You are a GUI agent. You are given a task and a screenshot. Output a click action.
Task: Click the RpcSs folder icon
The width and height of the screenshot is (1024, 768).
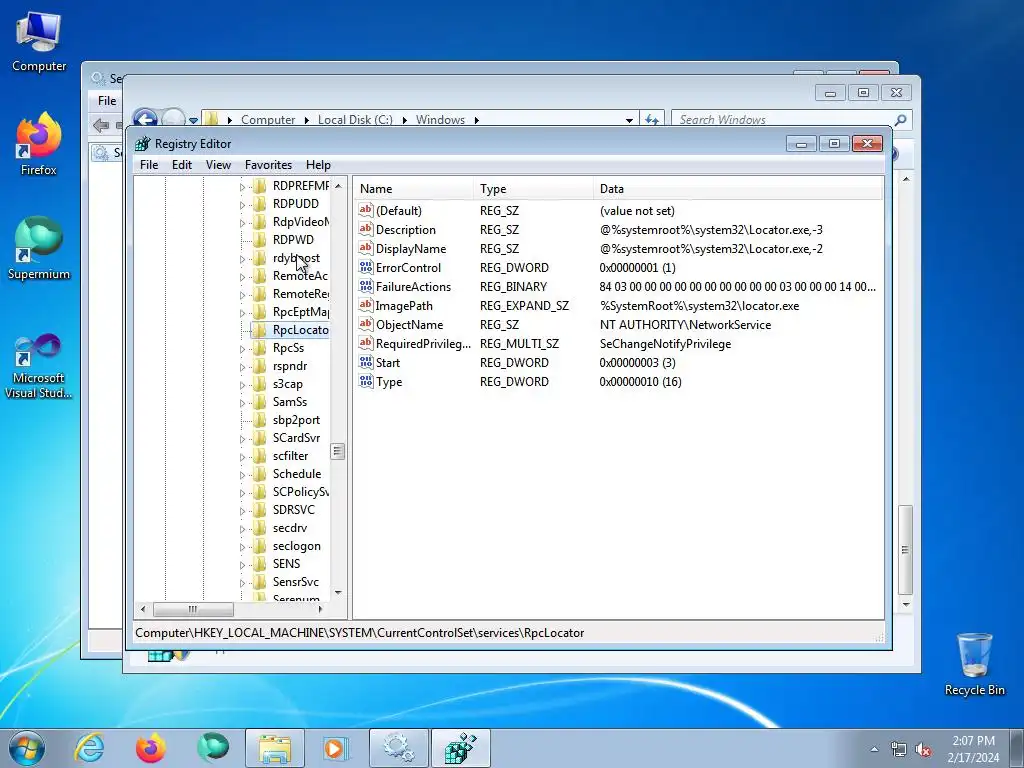coord(260,348)
